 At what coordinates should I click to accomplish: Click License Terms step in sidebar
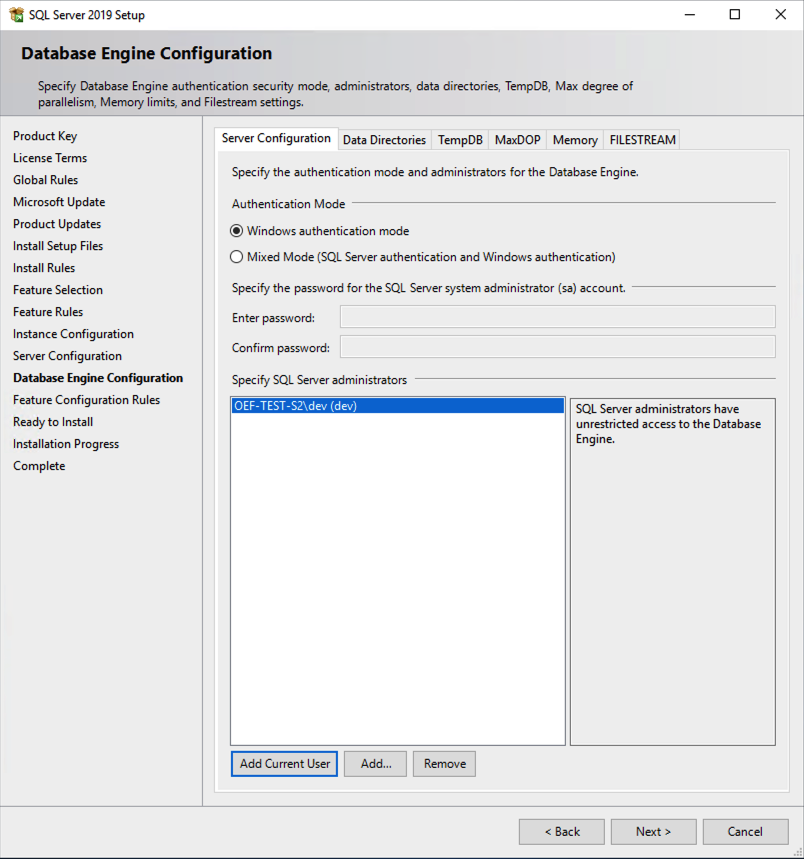coord(50,158)
